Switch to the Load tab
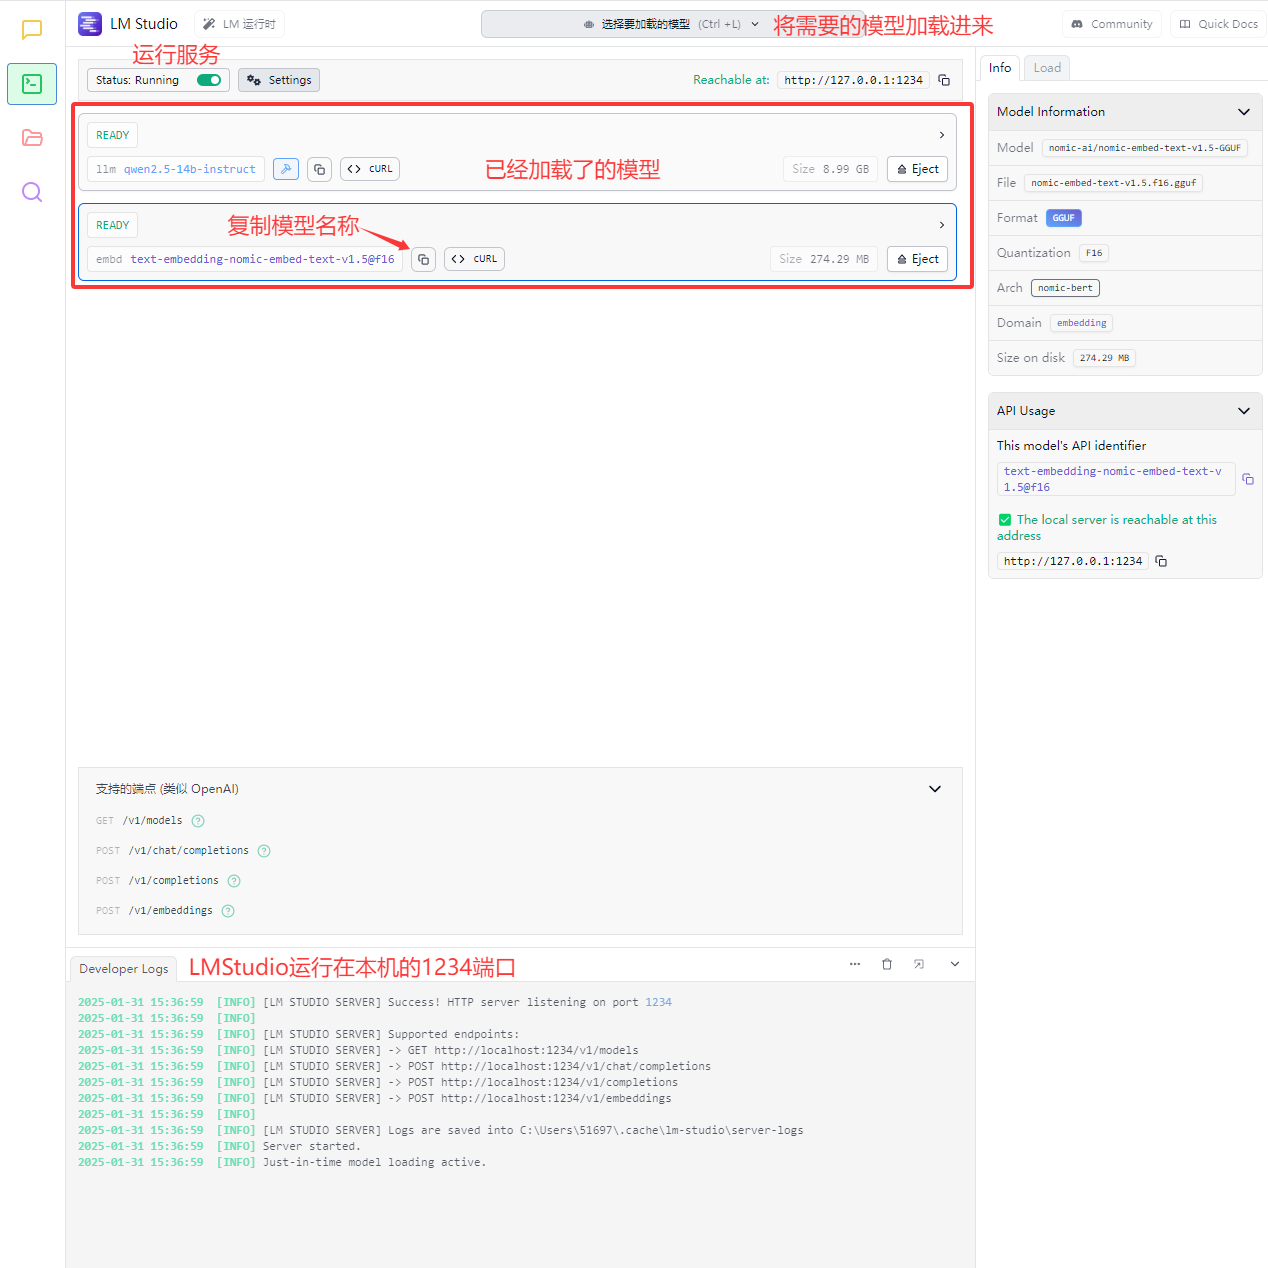 [1047, 68]
